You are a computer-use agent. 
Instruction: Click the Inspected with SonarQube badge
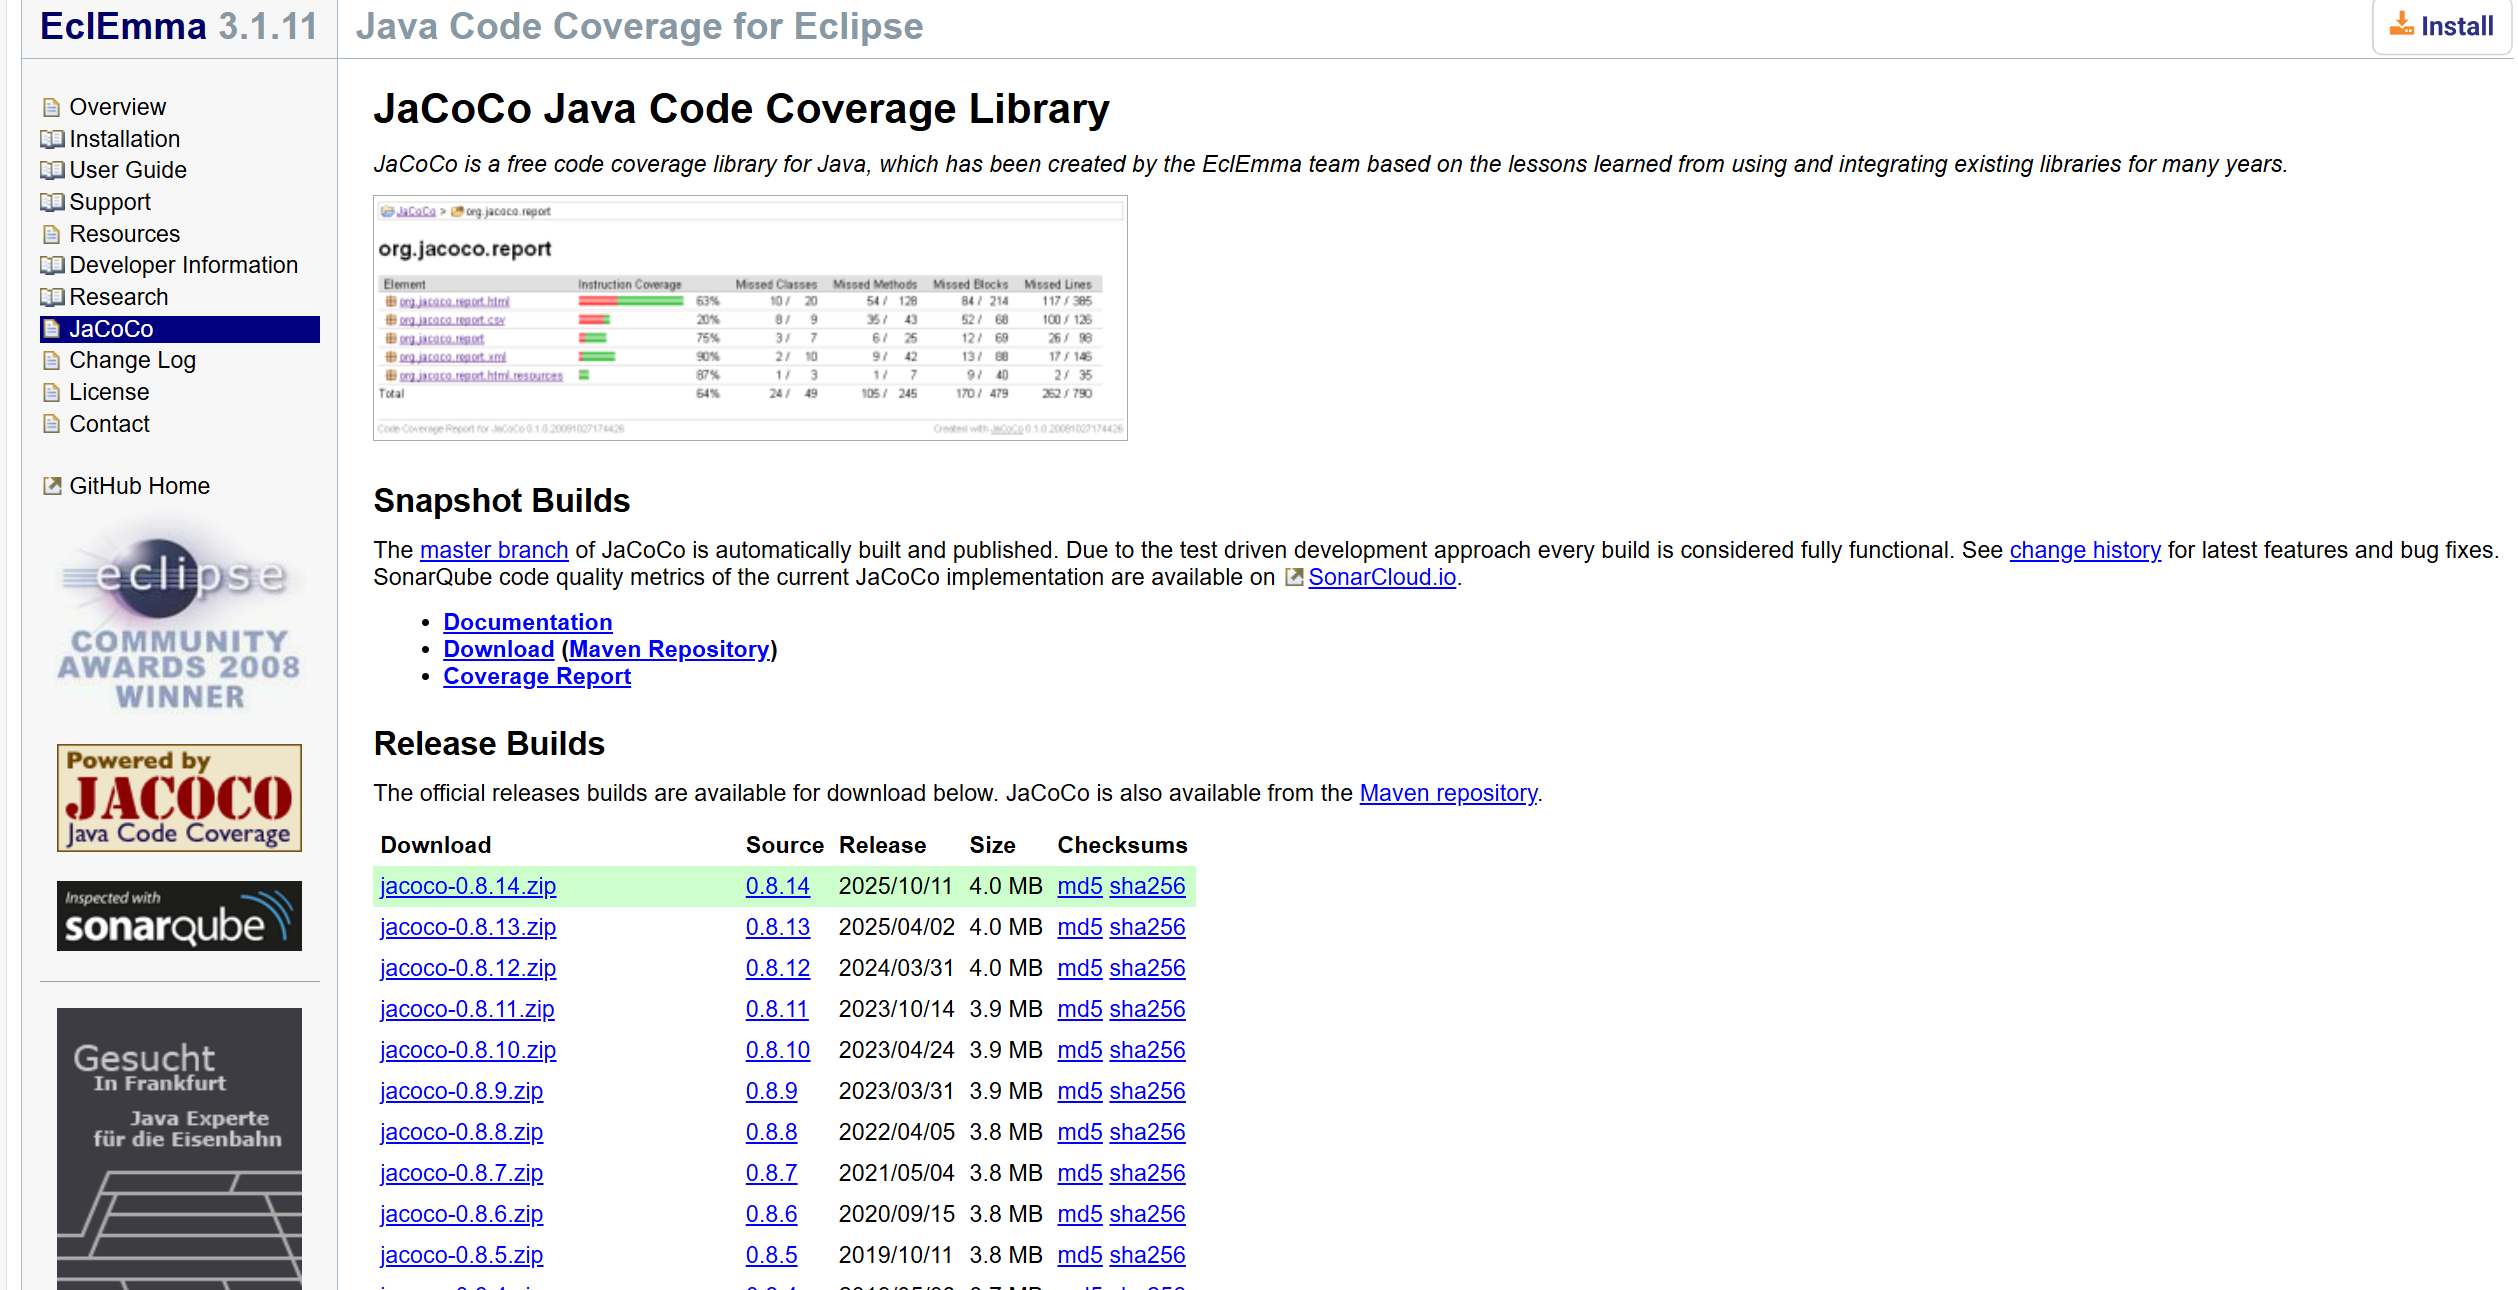(x=179, y=916)
